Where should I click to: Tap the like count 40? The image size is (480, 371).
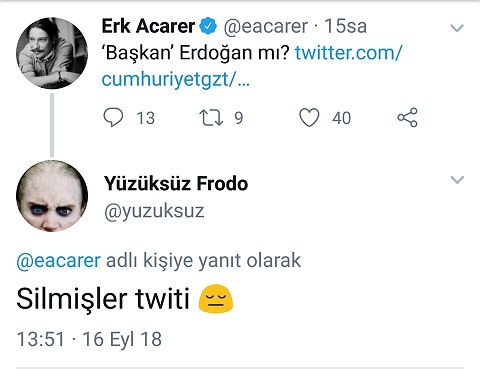(341, 118)
